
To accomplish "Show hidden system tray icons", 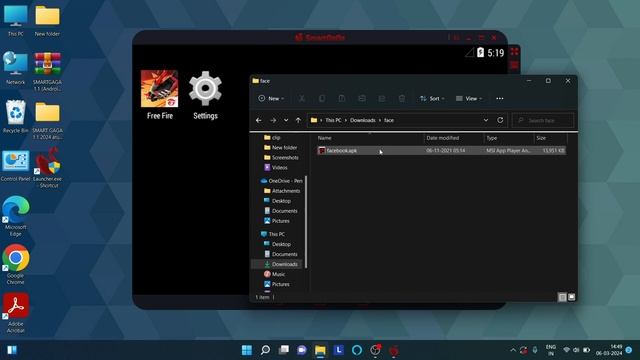I will [x=513, y=350].
